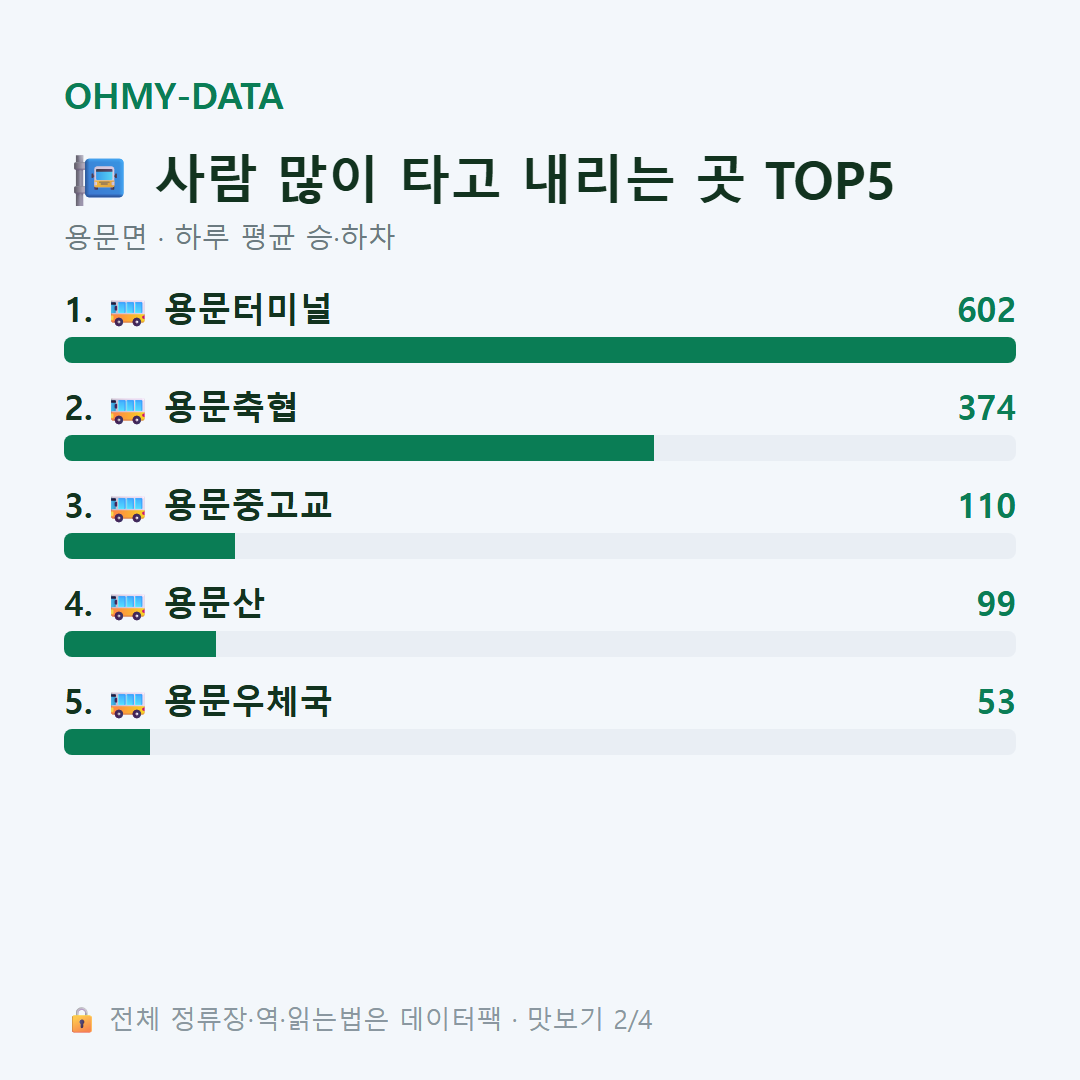Click the 용문터미널 full progress bar
This screenshot has width=1080, height=1080.
coord(540,350)
